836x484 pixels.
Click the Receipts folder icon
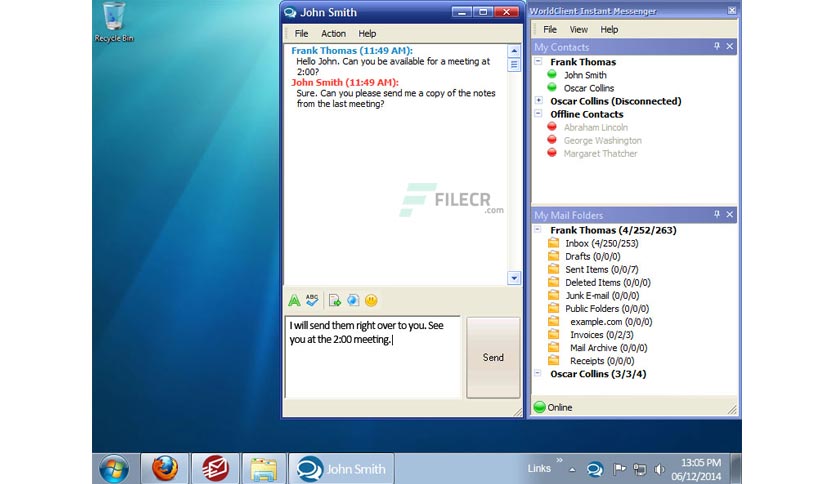point(553,360)
